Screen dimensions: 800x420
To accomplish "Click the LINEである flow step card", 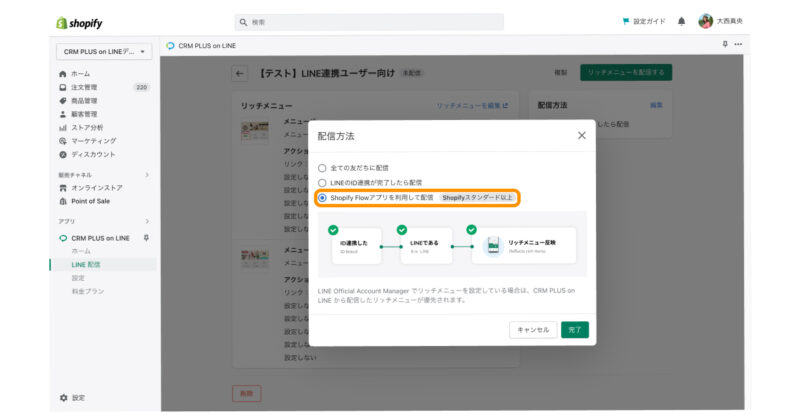I will tap(426, 246).
